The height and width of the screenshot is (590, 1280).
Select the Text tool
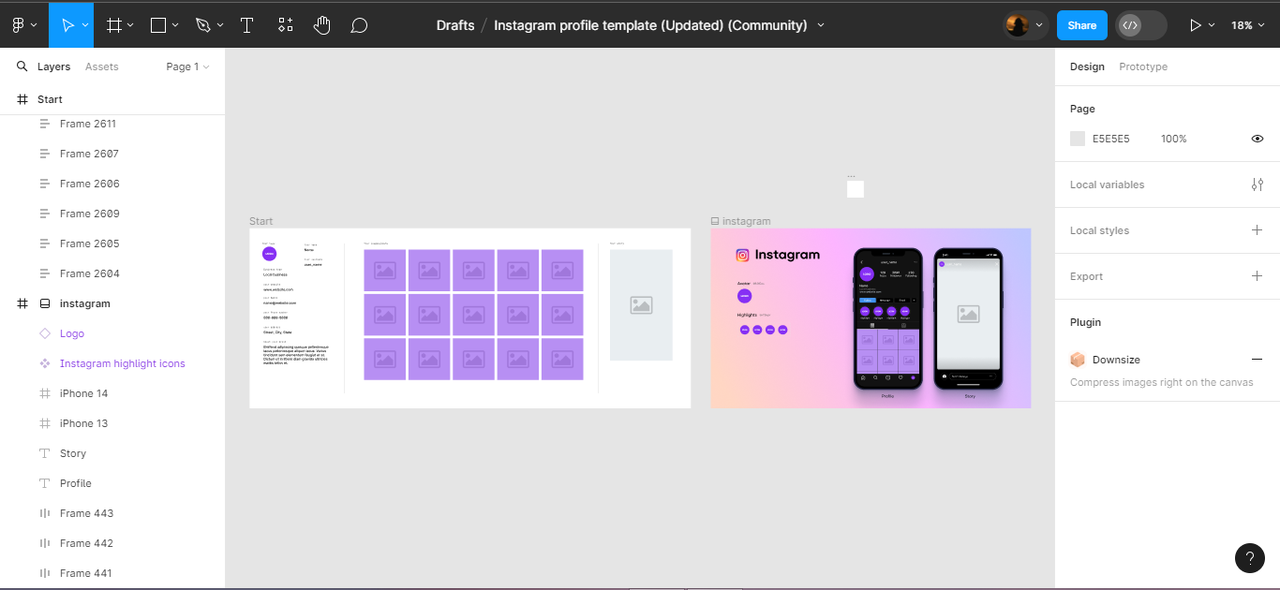click(x=247, y=25)
